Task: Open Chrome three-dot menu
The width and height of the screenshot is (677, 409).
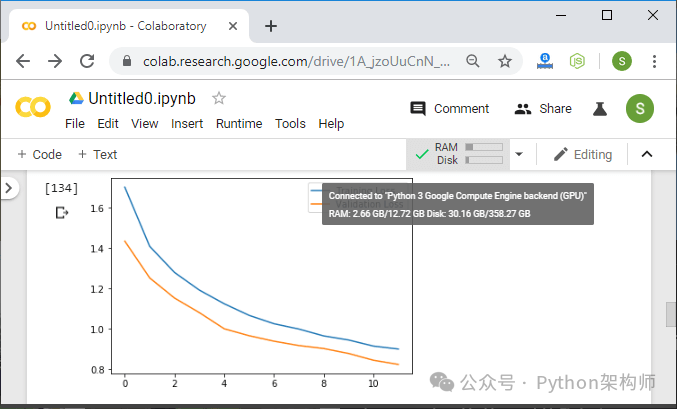Action: pos(655,61)
